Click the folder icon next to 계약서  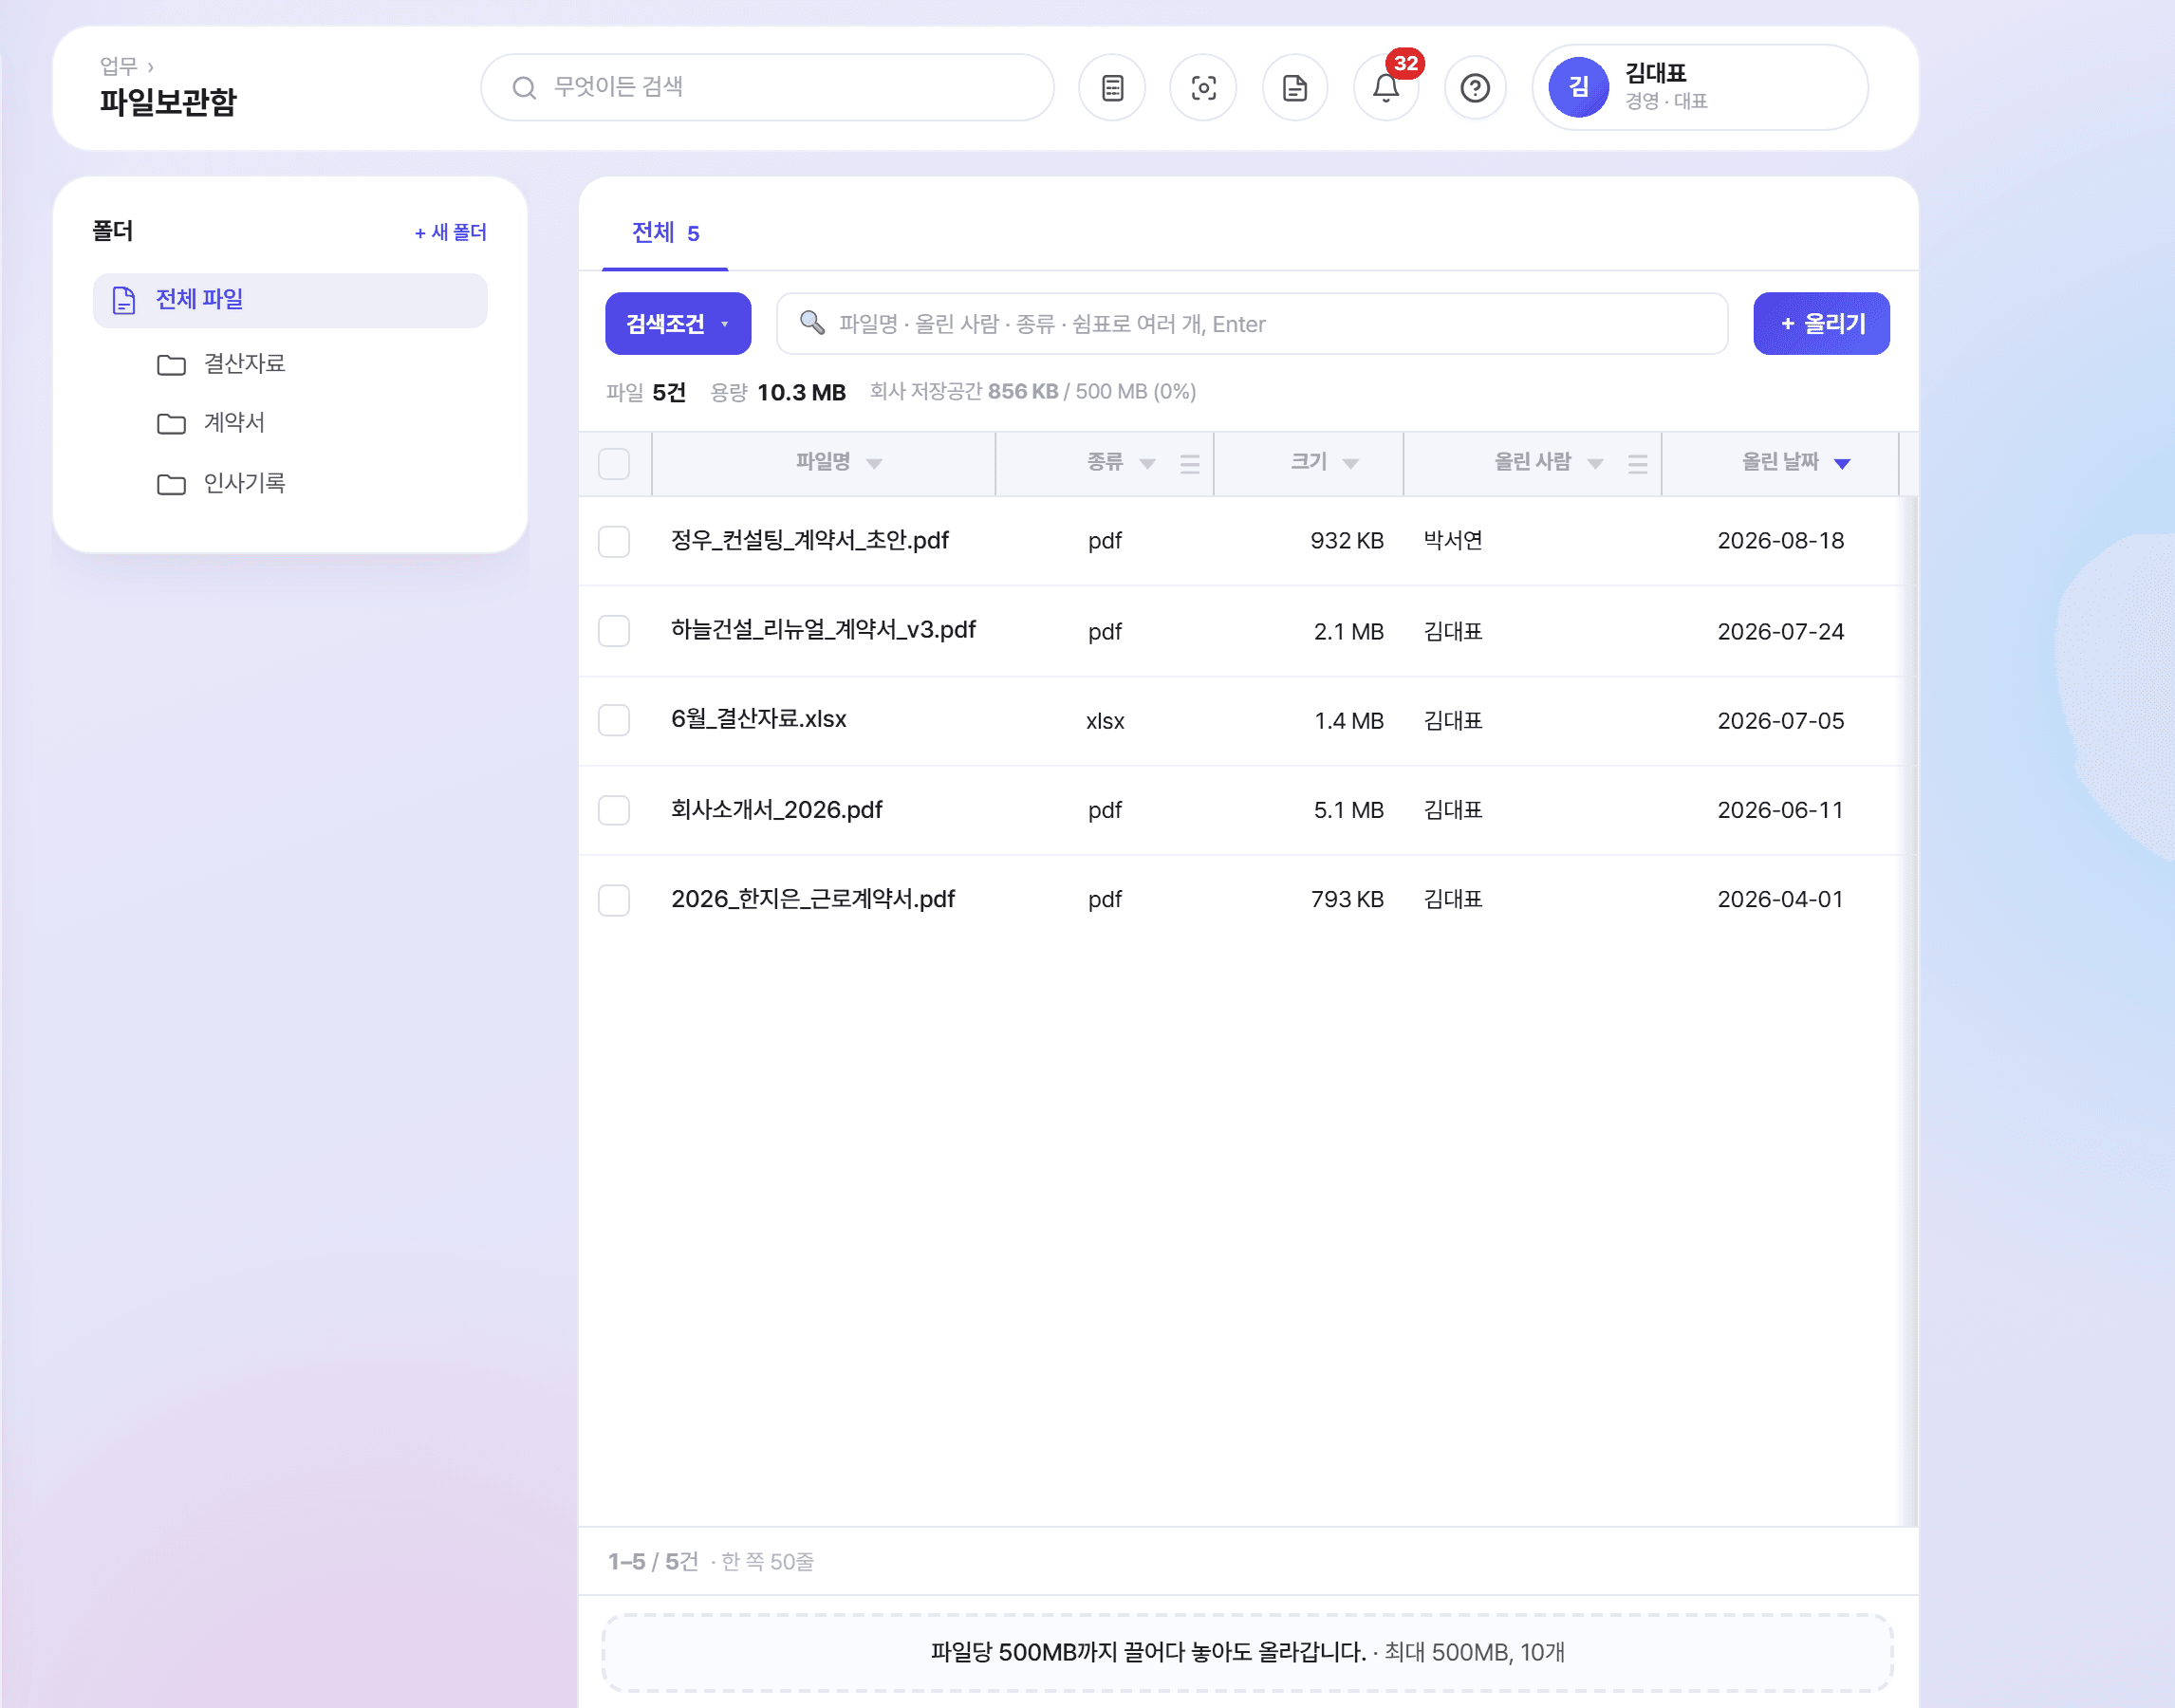click(171, 423)
